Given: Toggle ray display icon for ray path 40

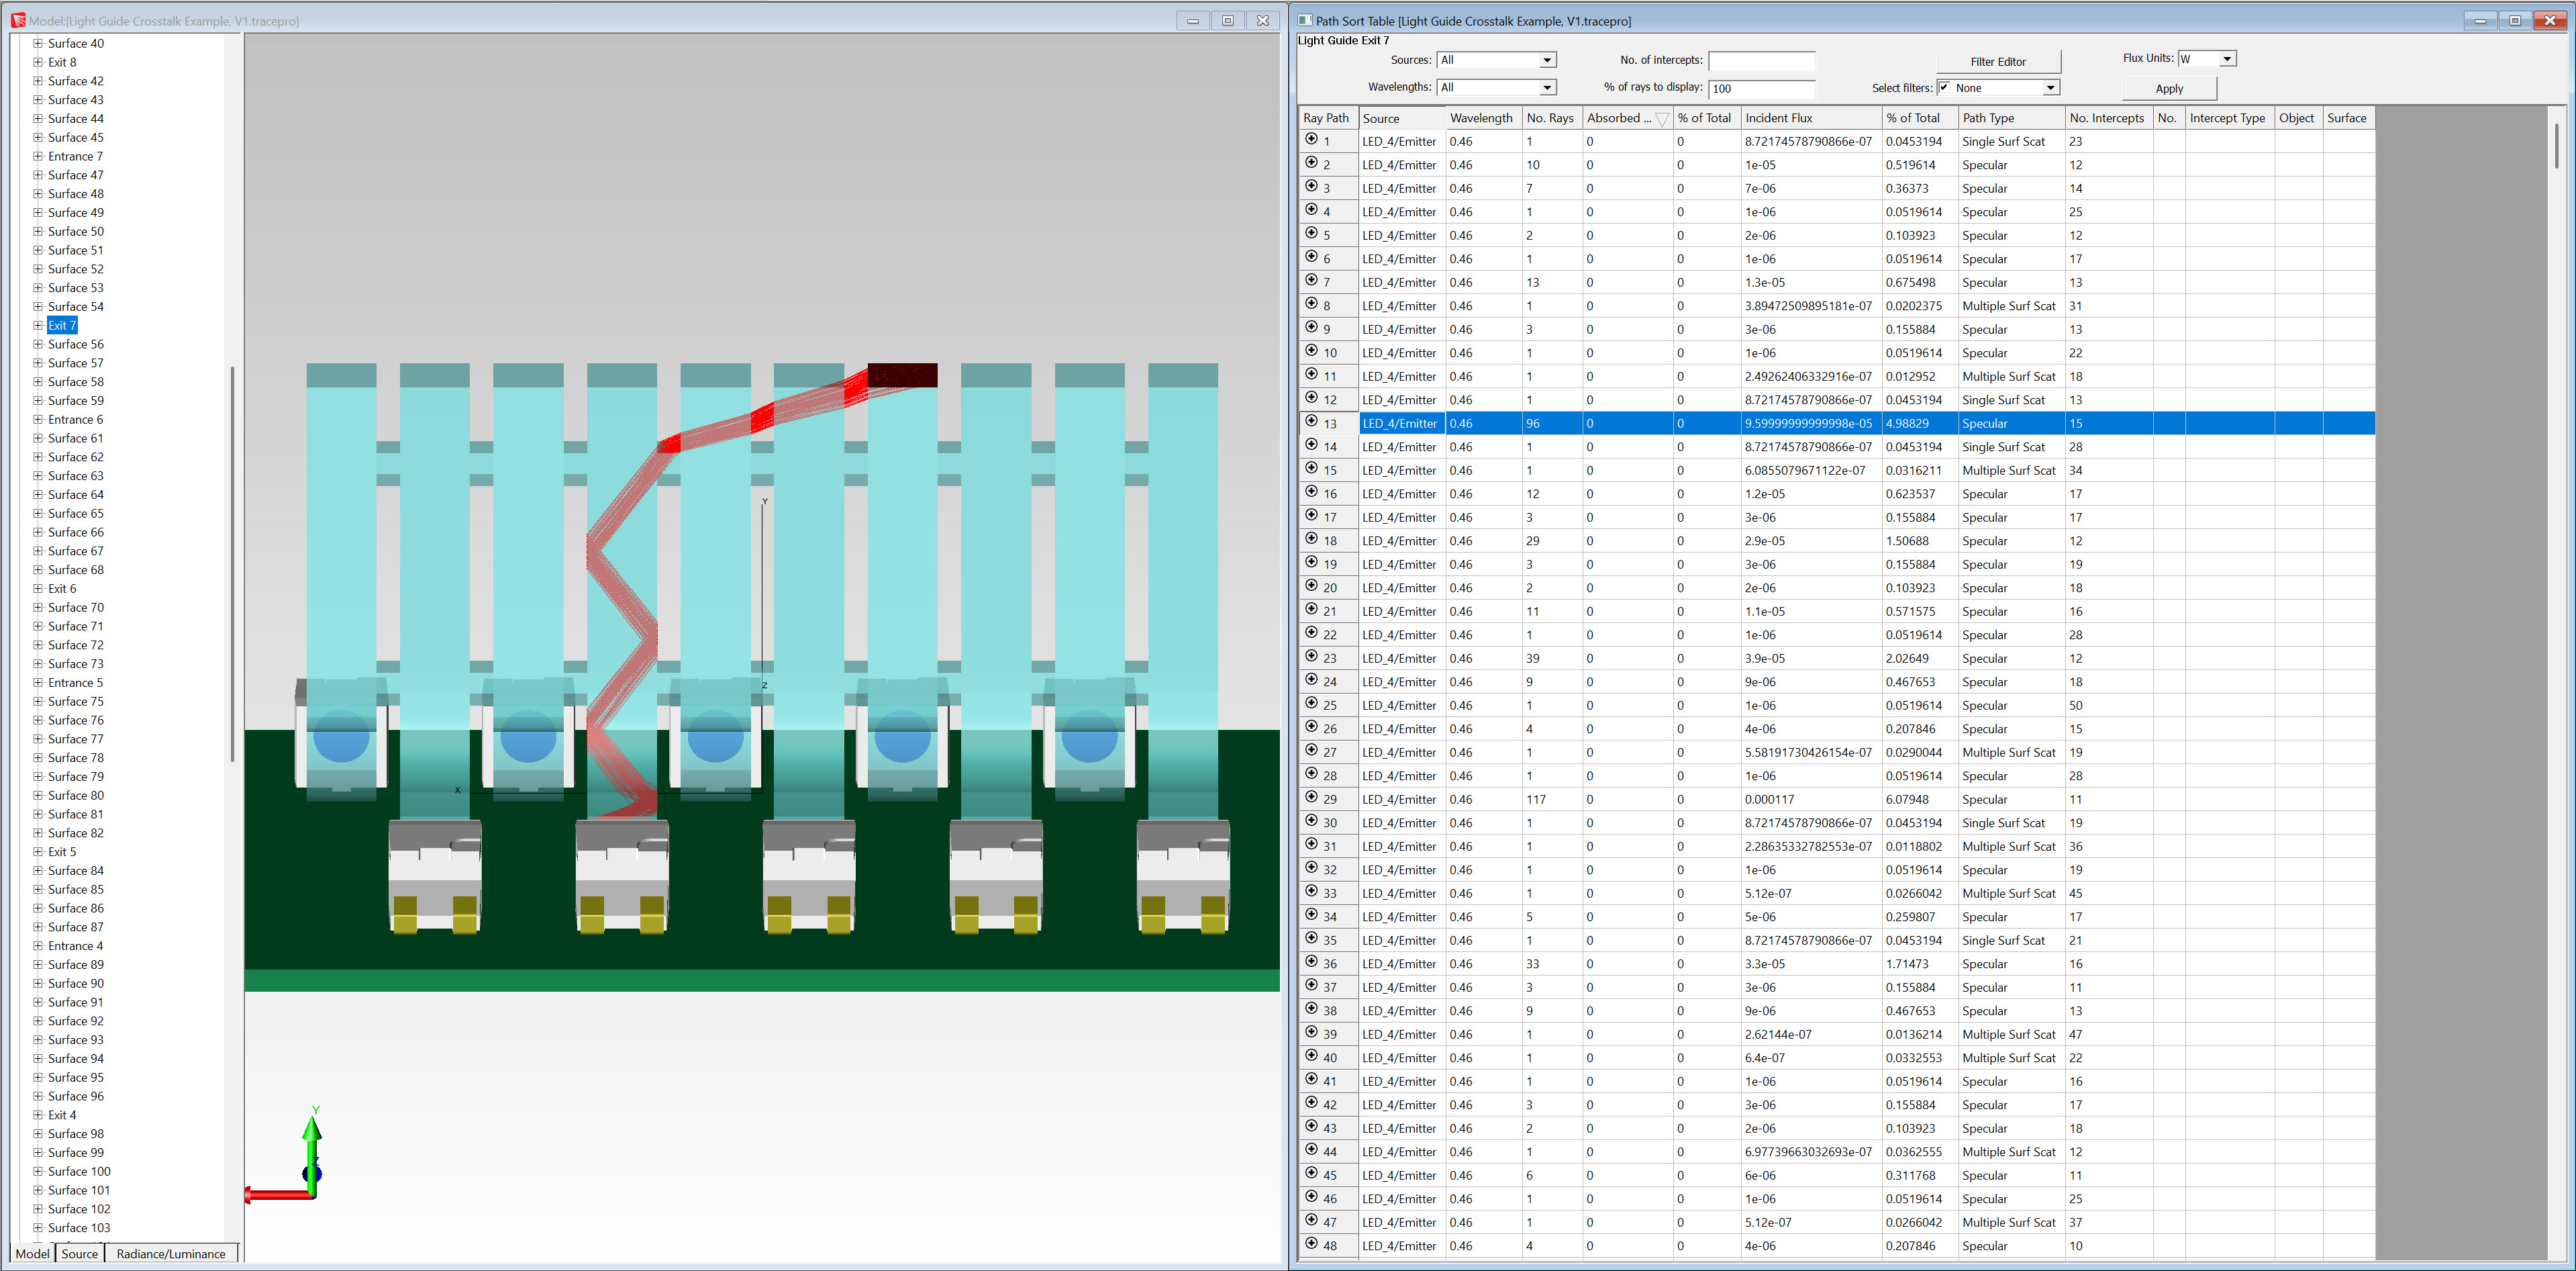Looking at the screenshot, I should 1311,1056.
